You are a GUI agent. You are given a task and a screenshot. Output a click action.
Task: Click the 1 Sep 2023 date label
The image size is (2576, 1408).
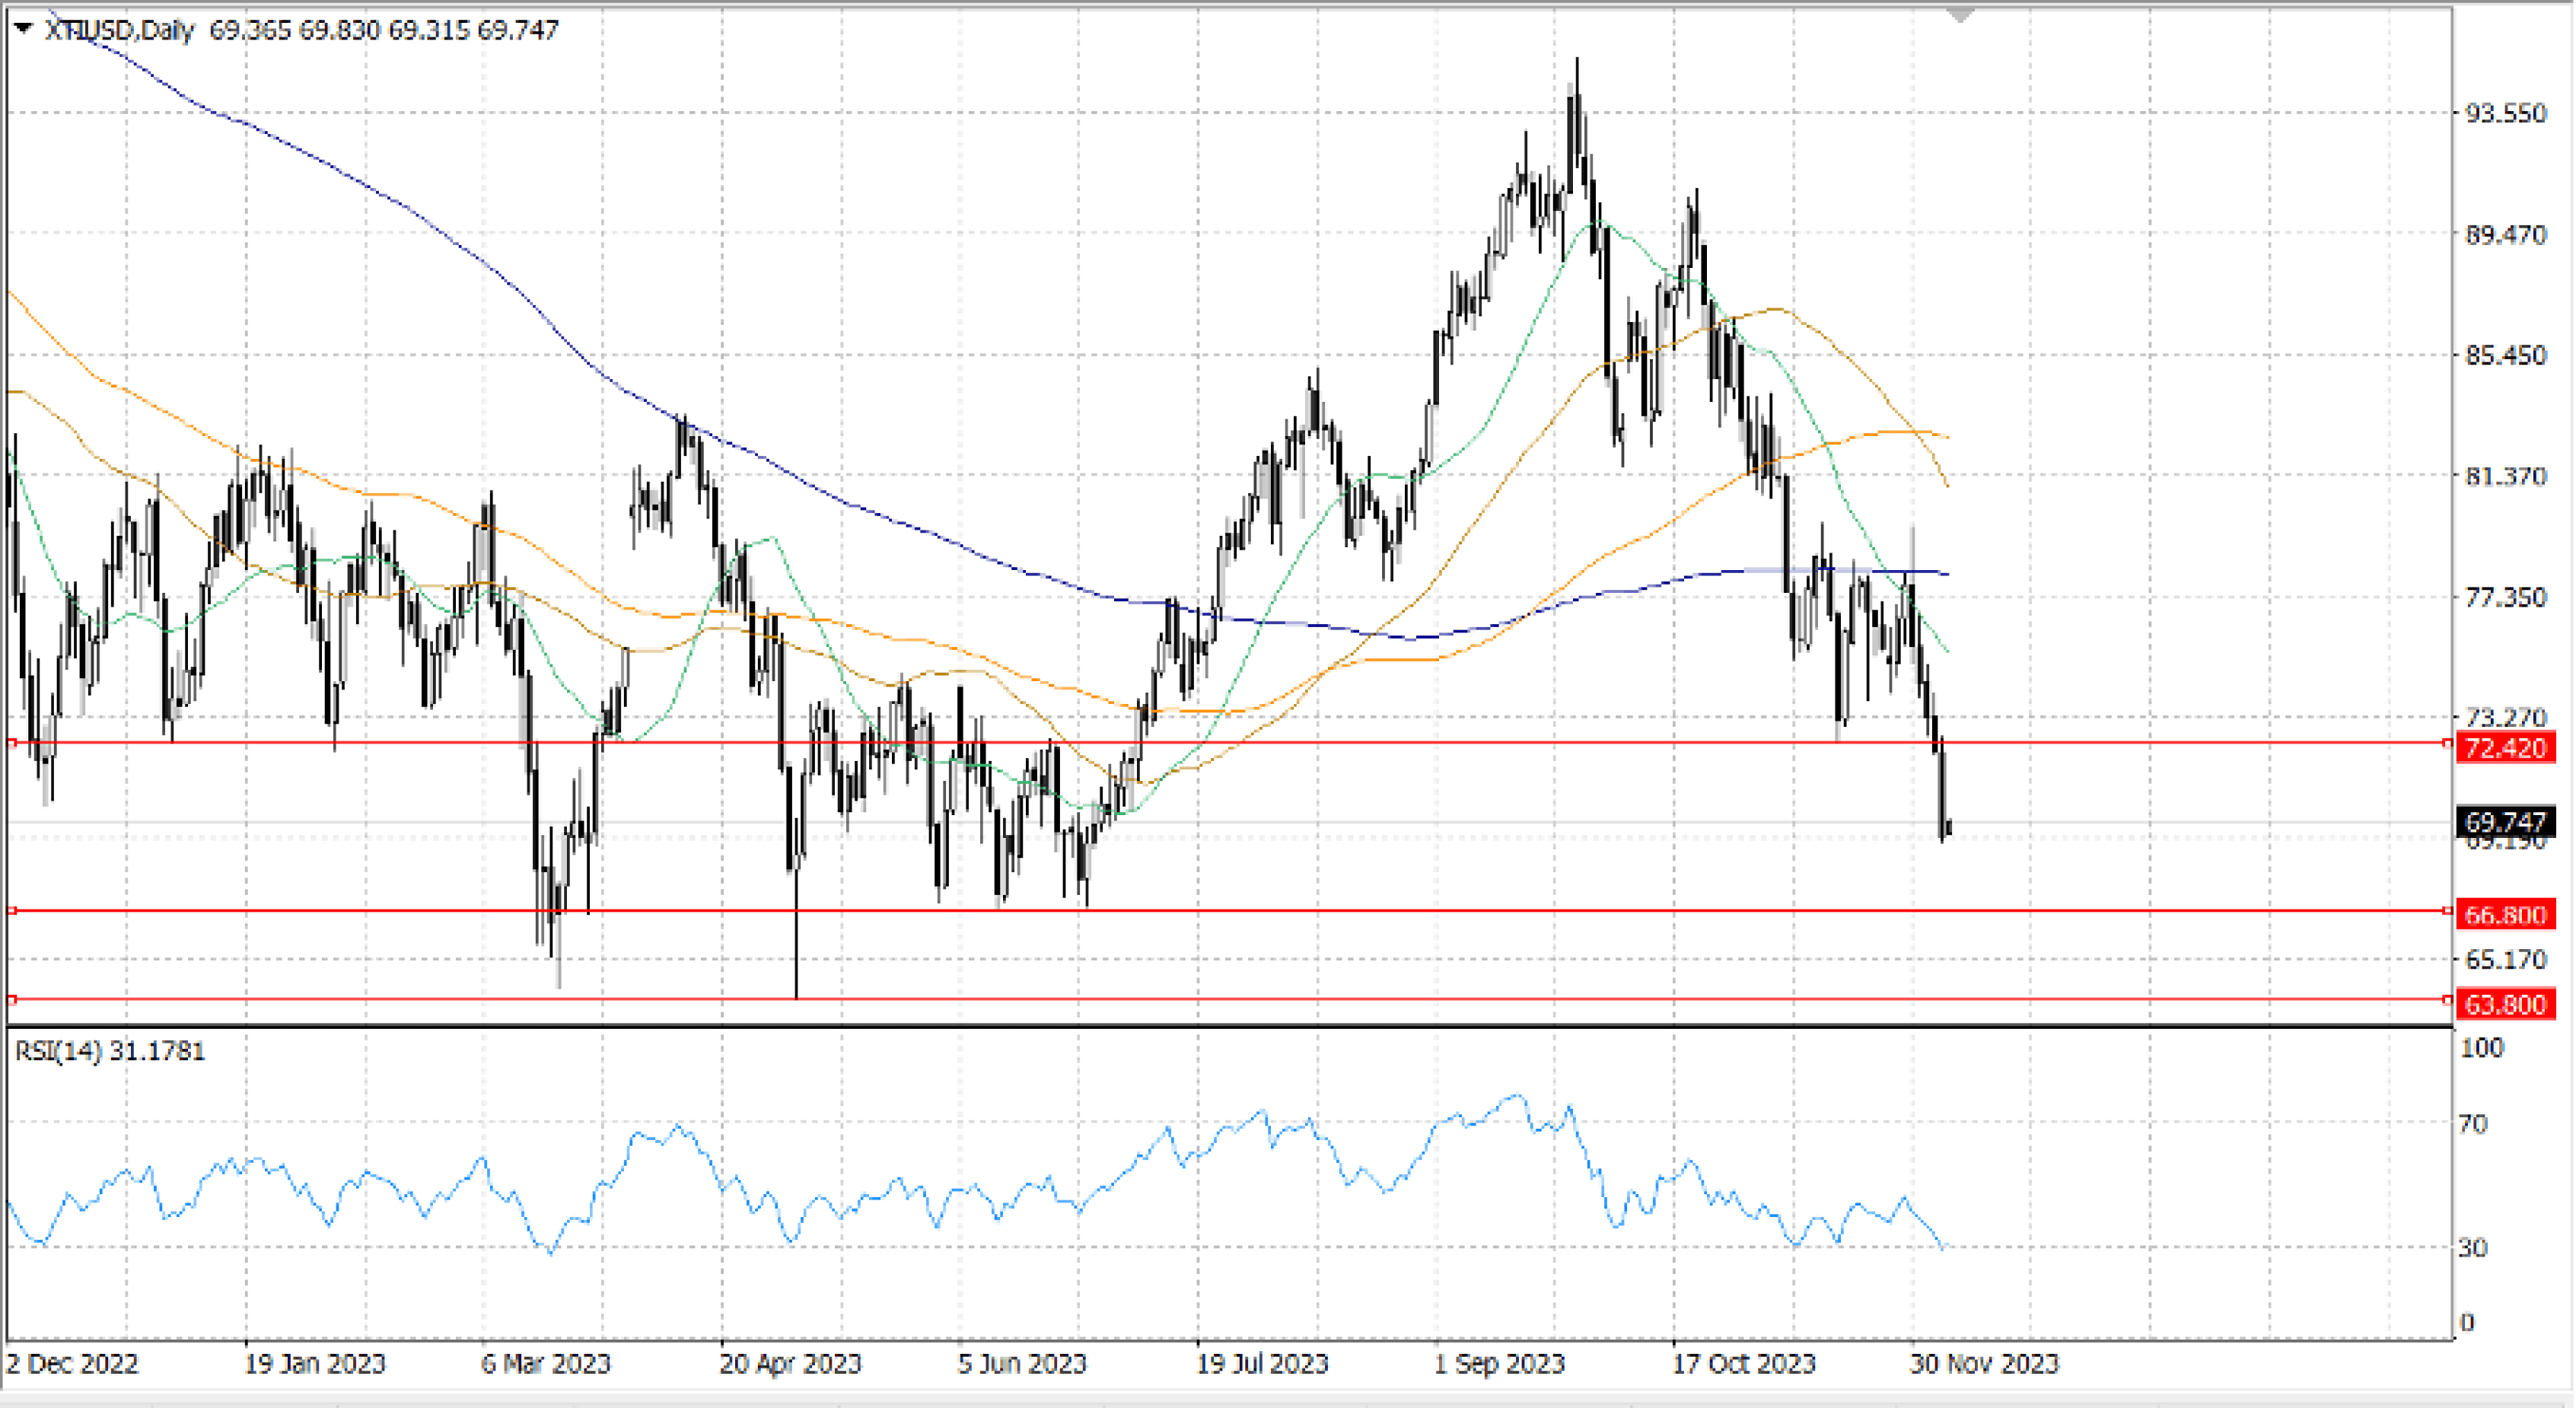pos(1499,1364)
